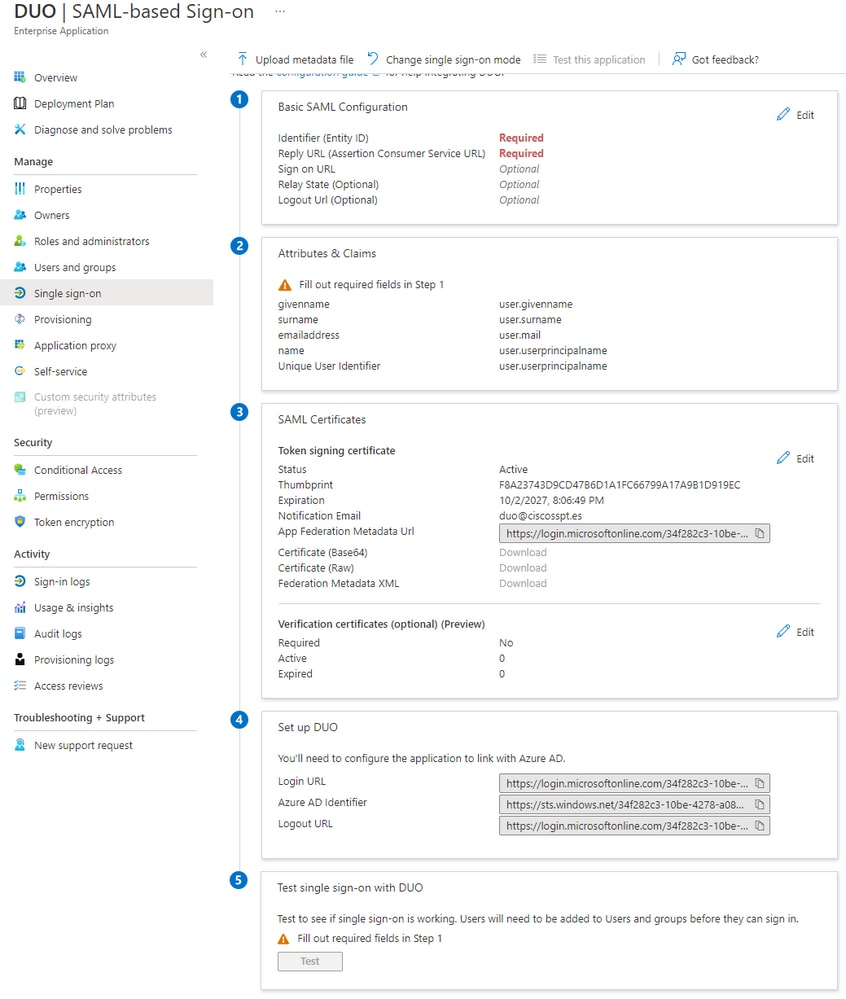Screen dimensions: 846x999
Task: Click the Owners icon in the sidebar
Action: pos(20,215)
